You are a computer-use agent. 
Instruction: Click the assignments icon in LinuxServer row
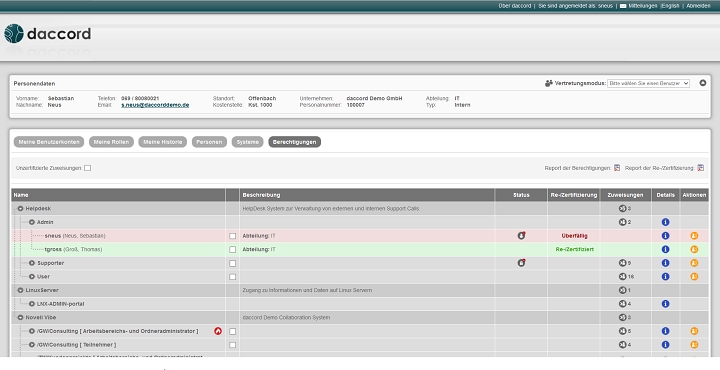(622, 290)
